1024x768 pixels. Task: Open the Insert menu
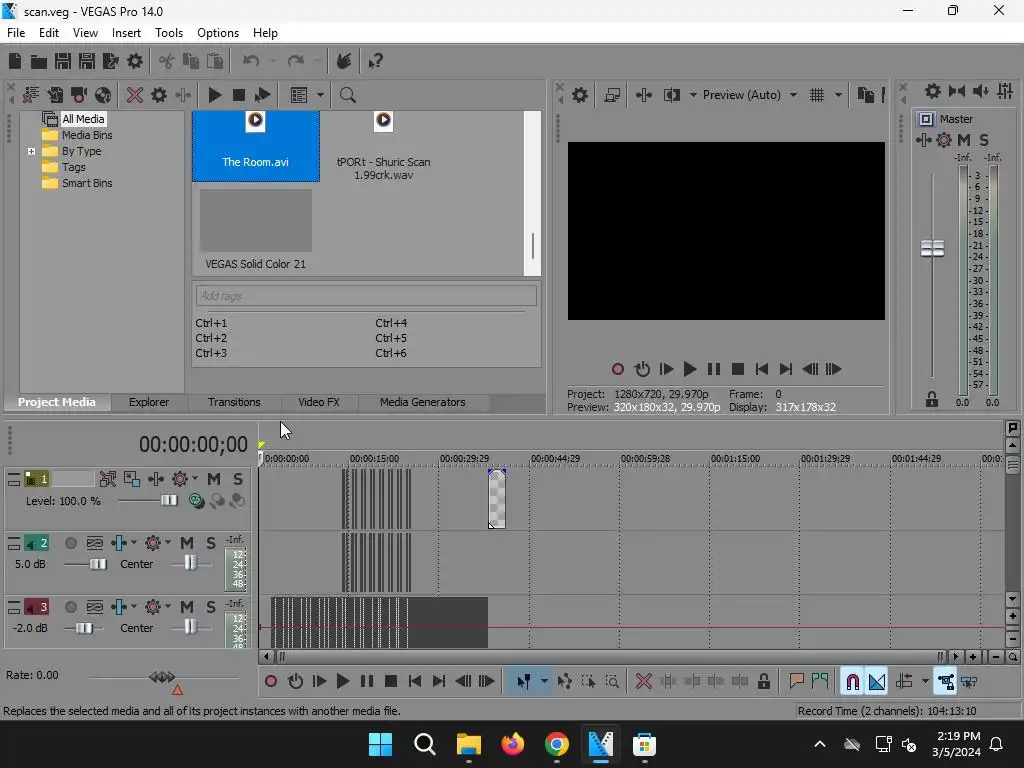point(126,33)
